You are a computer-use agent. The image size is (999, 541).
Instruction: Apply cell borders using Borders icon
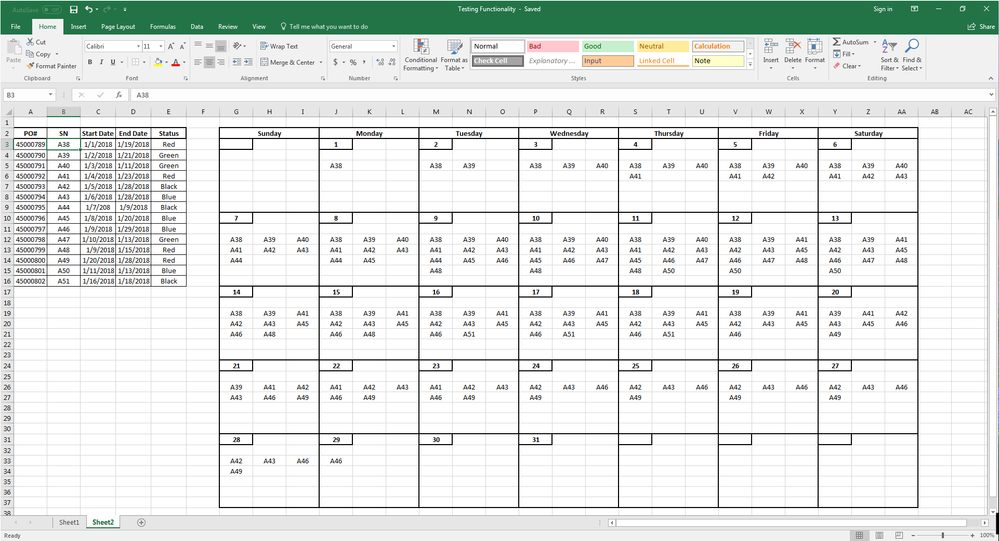(135, 62)
